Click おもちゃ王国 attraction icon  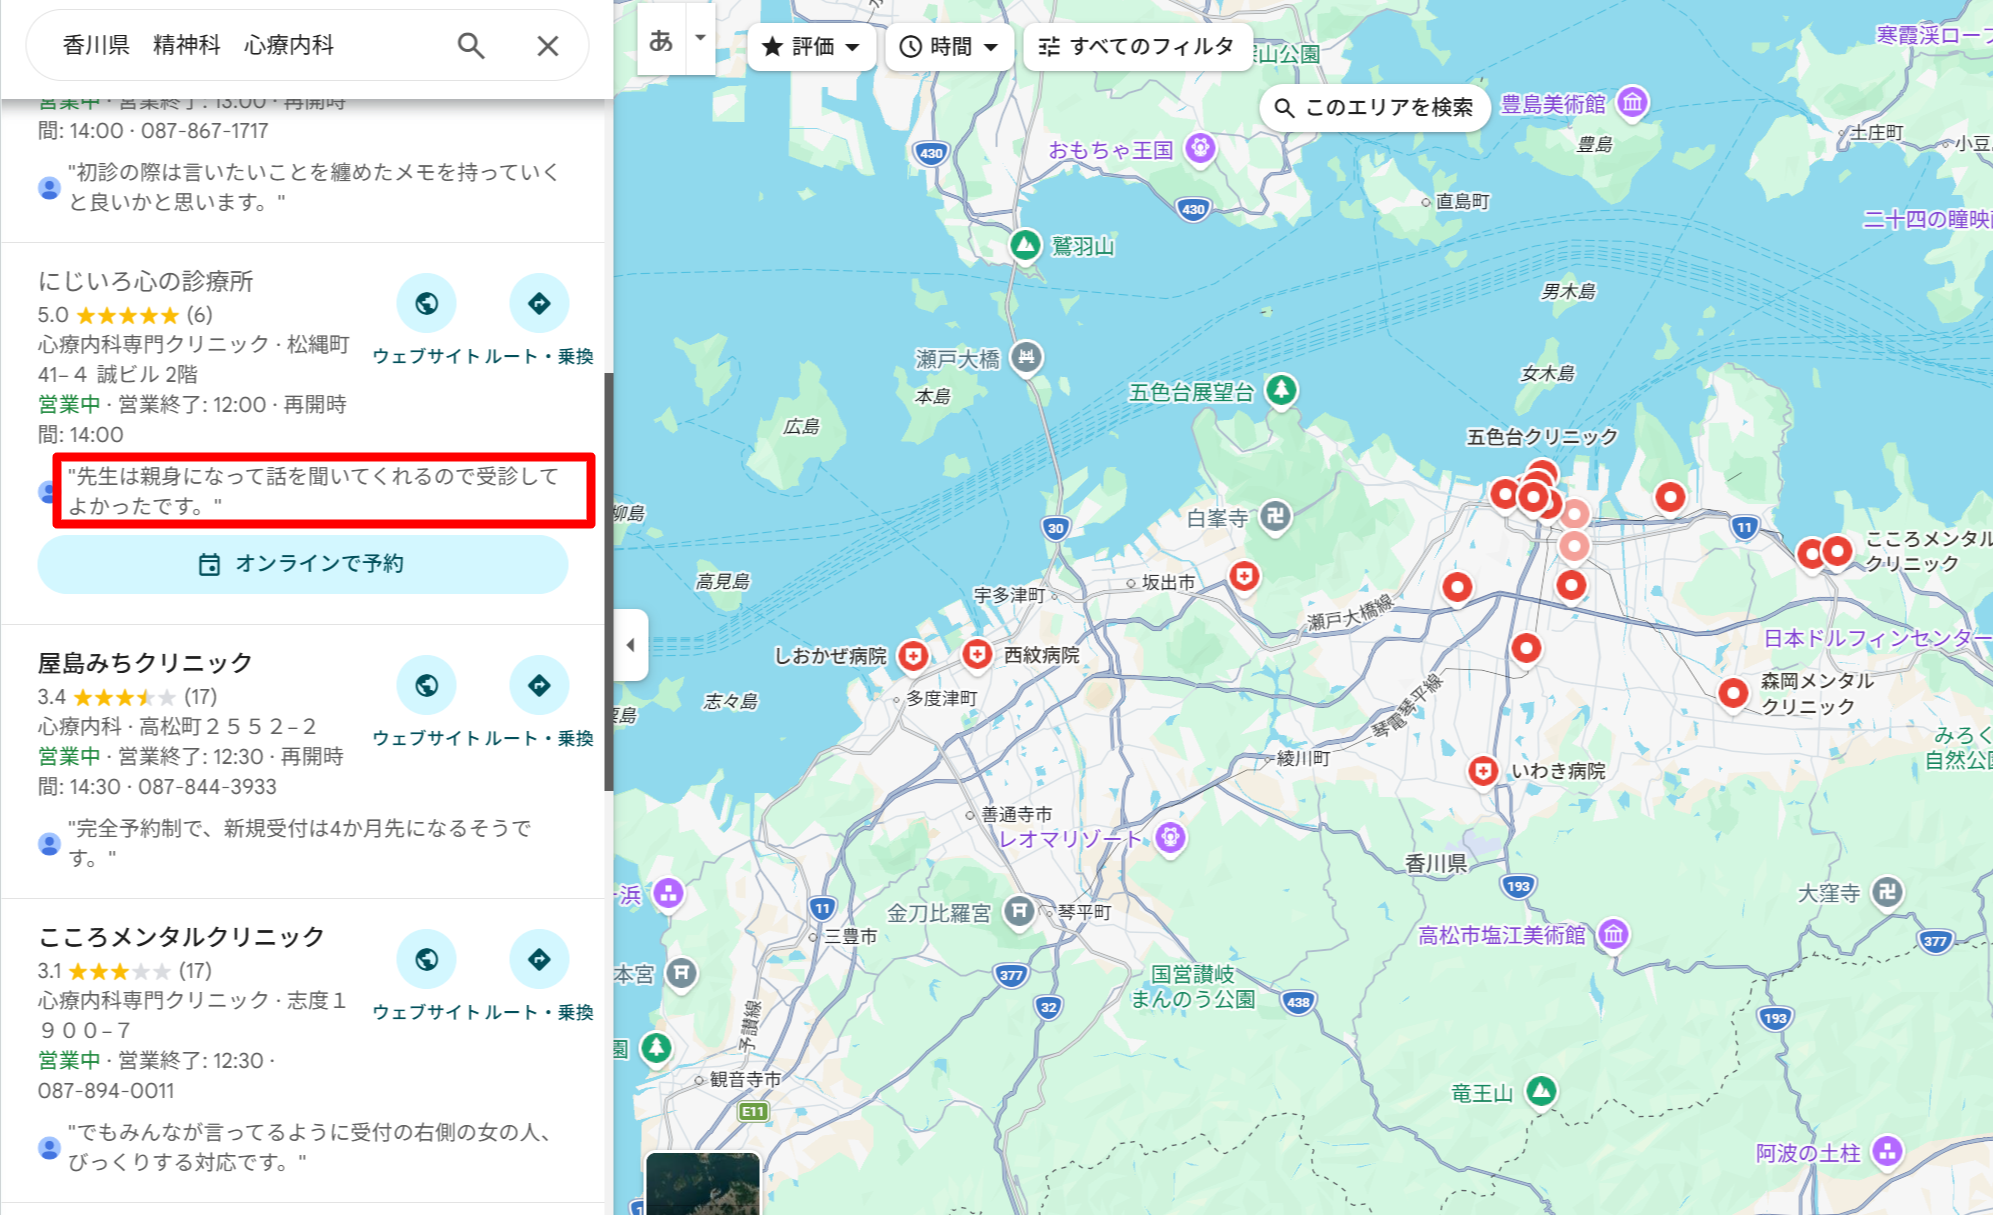tap(1200, 149)
